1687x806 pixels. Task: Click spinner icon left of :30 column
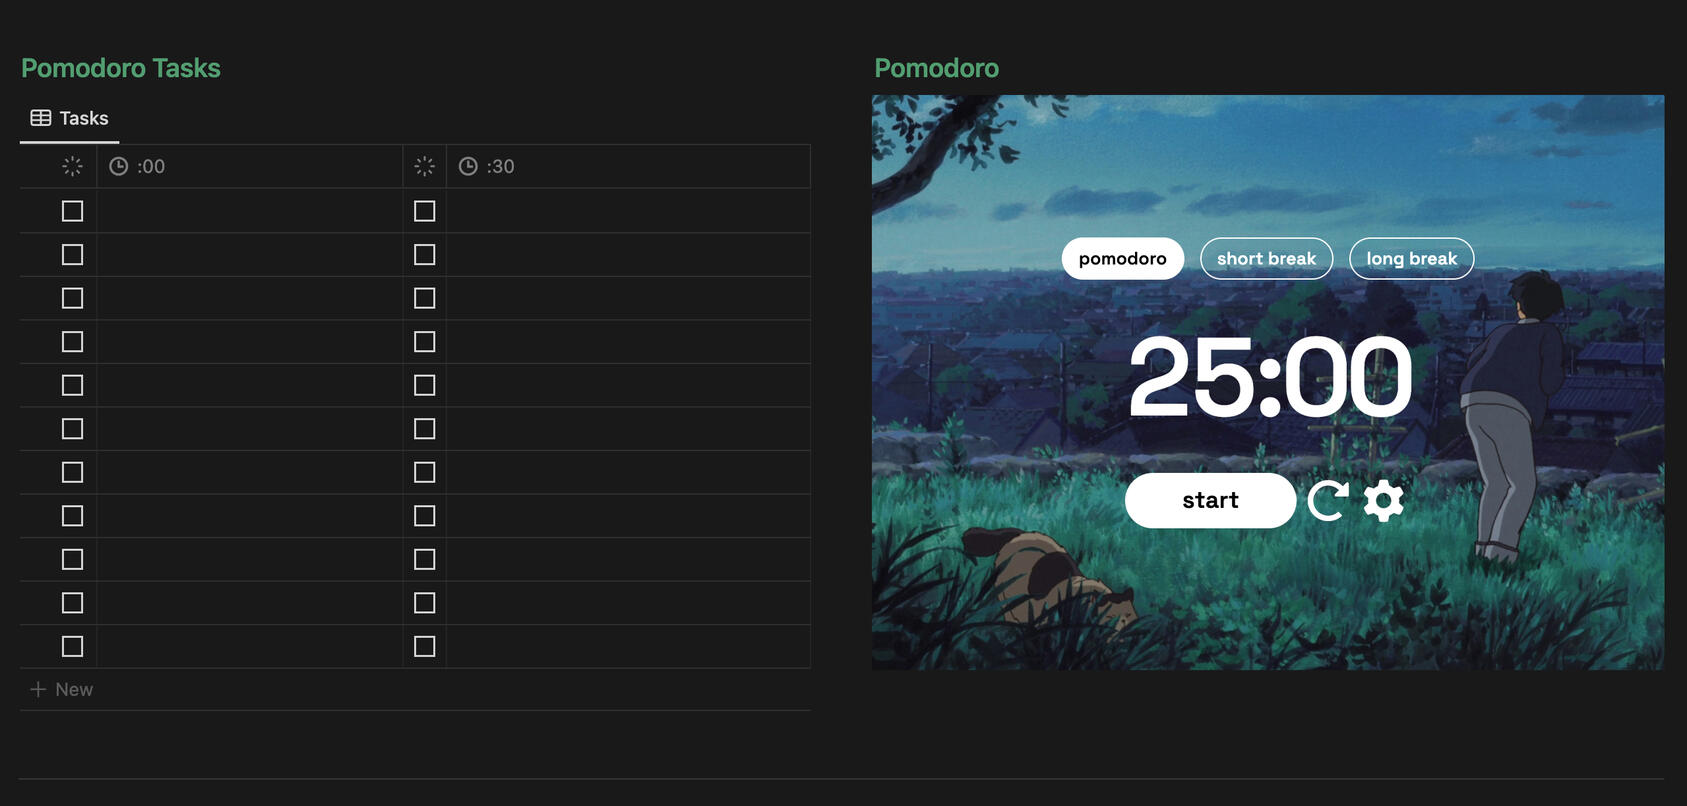(424, 166)
